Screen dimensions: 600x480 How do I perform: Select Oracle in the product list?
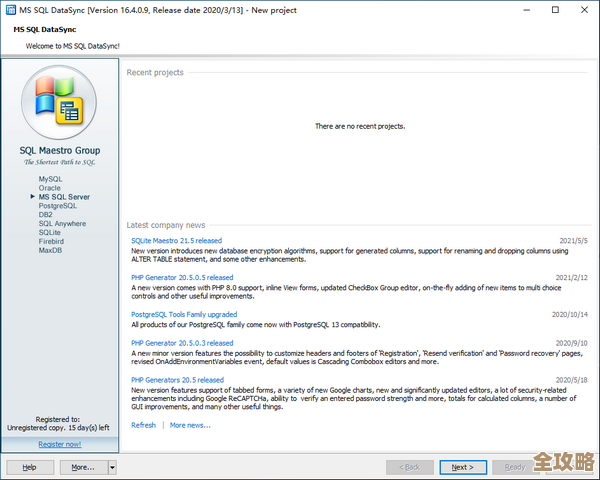point(50,188)
